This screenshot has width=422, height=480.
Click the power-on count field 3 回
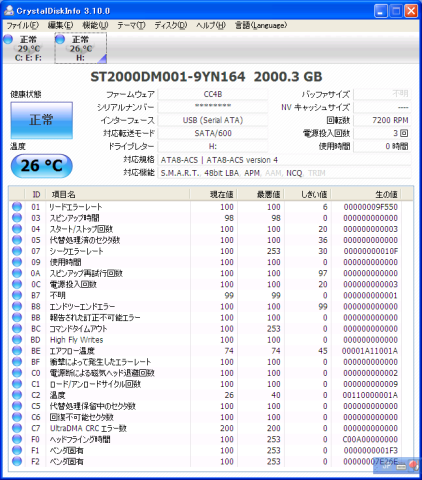coord(382,133)
